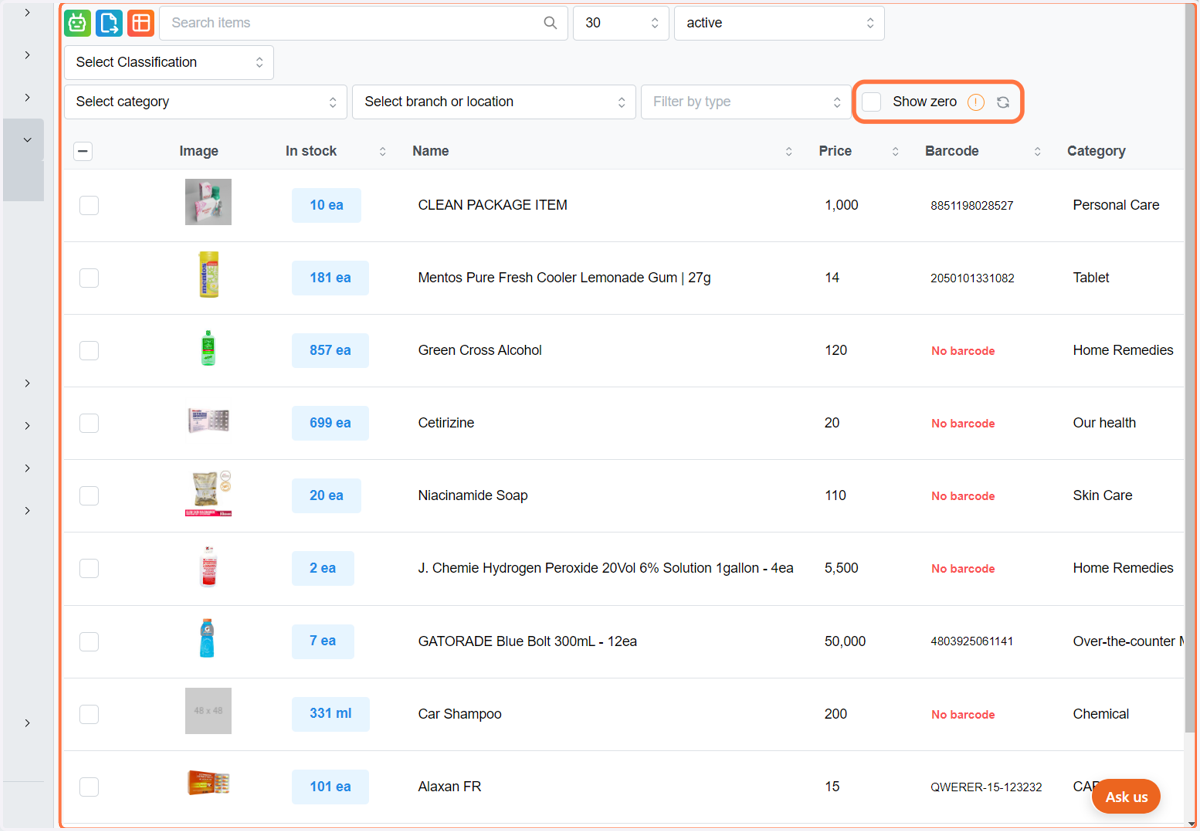Click the 101 ea stock badge

[330, 787]
